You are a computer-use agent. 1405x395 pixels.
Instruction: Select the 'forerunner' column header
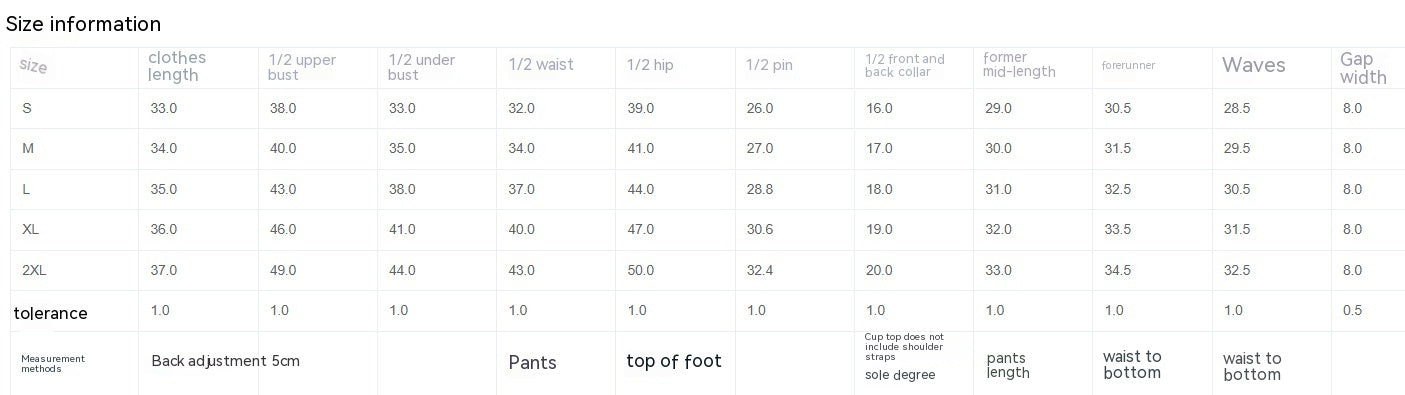pos(1128,65)
